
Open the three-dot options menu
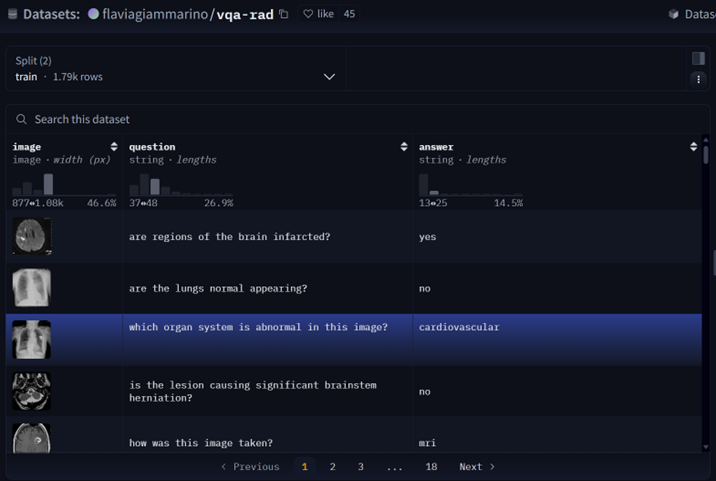pyautogui.click(x=698, y=79)
